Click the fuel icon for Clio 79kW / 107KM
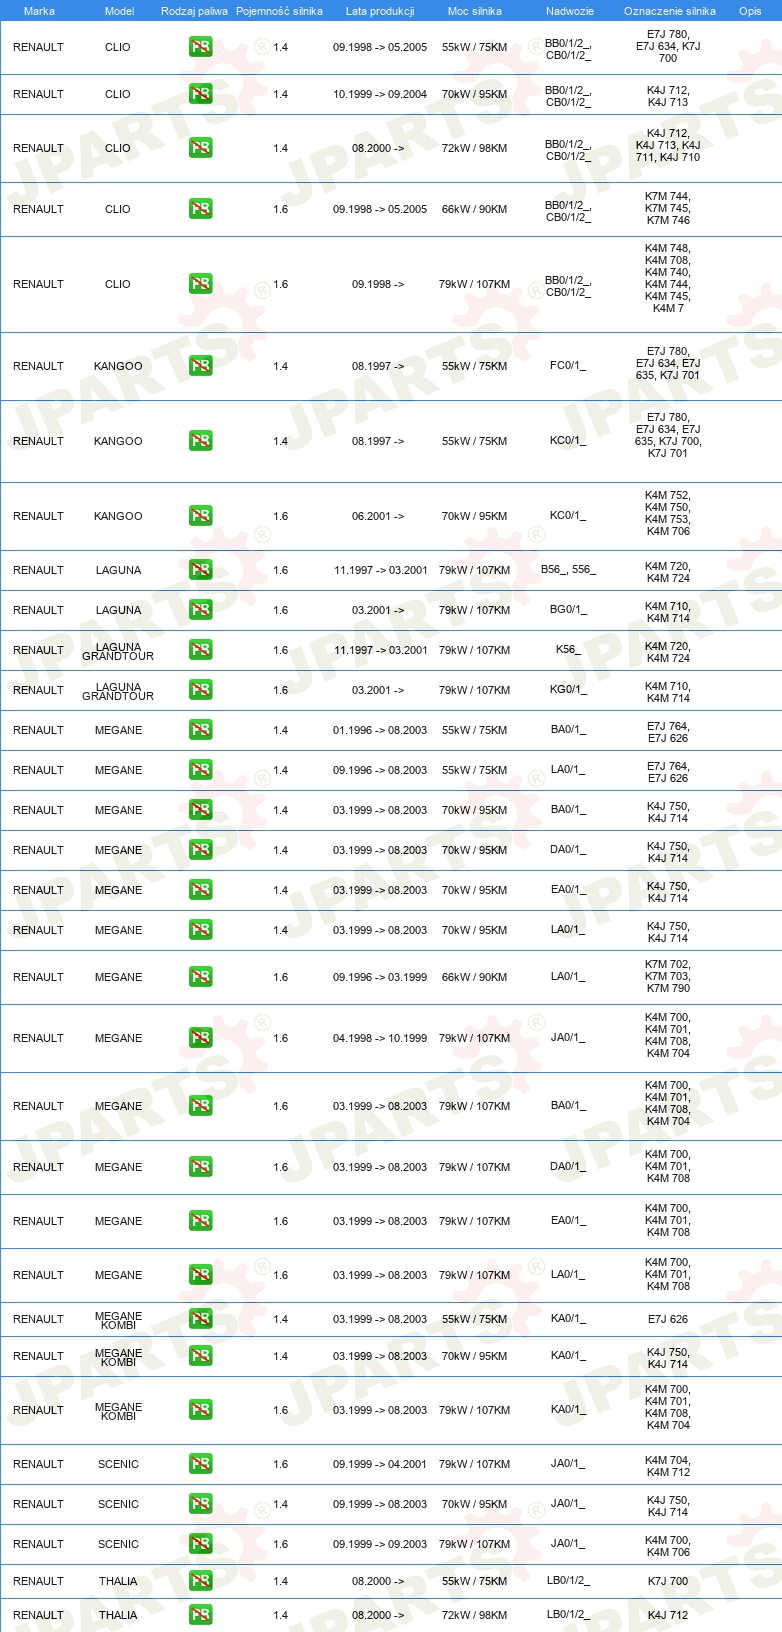The height and width of the screenshot is (1632, 782). (201, 284)
